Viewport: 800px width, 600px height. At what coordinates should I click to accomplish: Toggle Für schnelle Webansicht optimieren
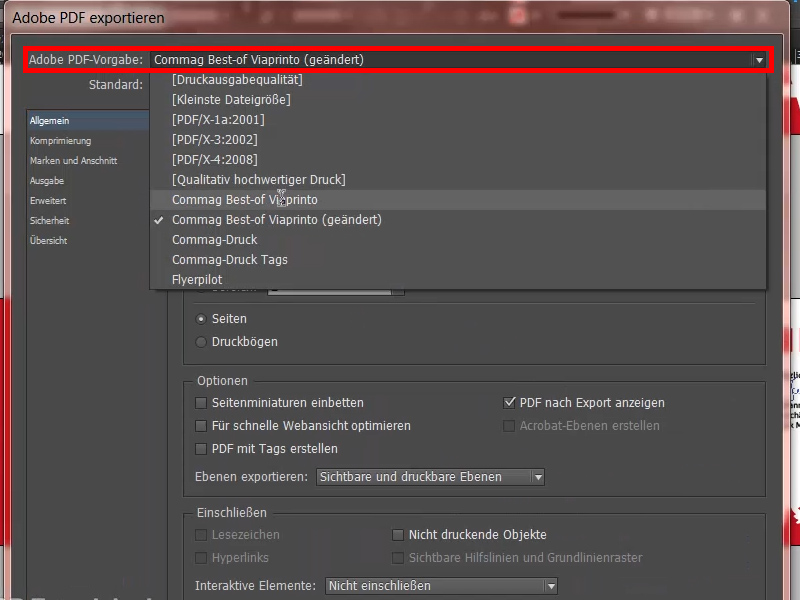click(x=201, y=426)
